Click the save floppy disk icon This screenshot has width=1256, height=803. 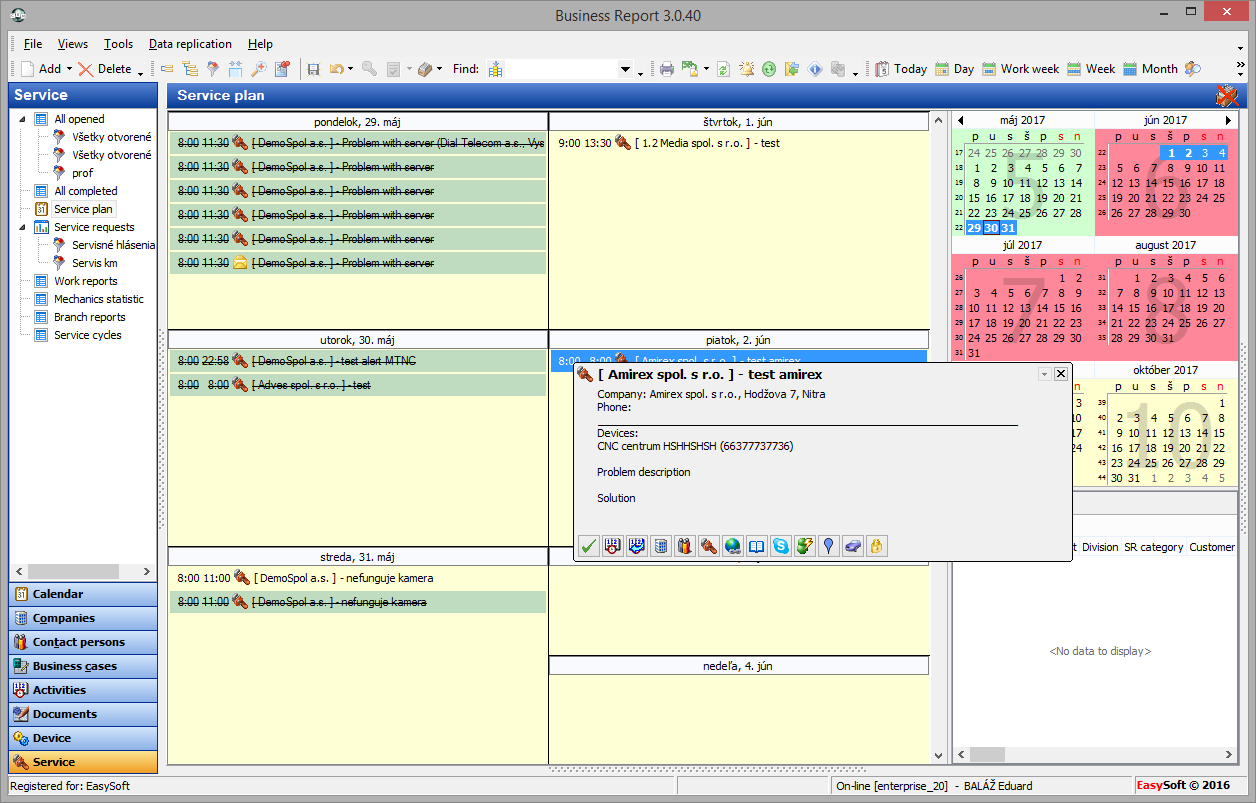[313, 69]
